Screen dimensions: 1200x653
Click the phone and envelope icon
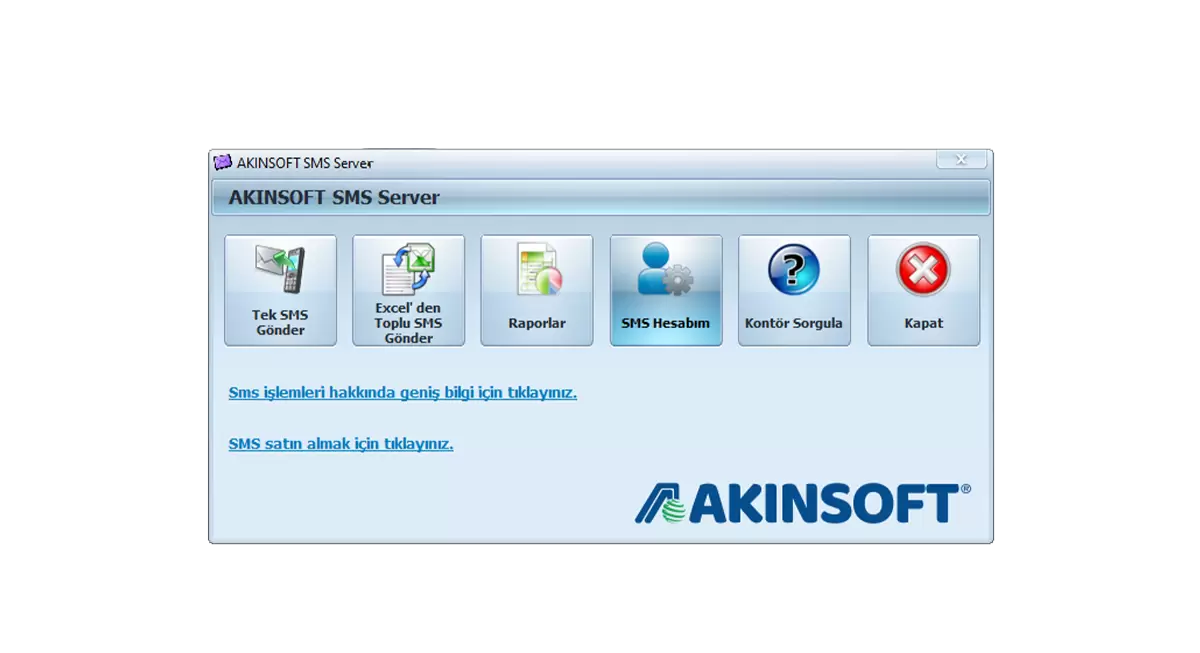pyautogui.click(x=280, y=270)
